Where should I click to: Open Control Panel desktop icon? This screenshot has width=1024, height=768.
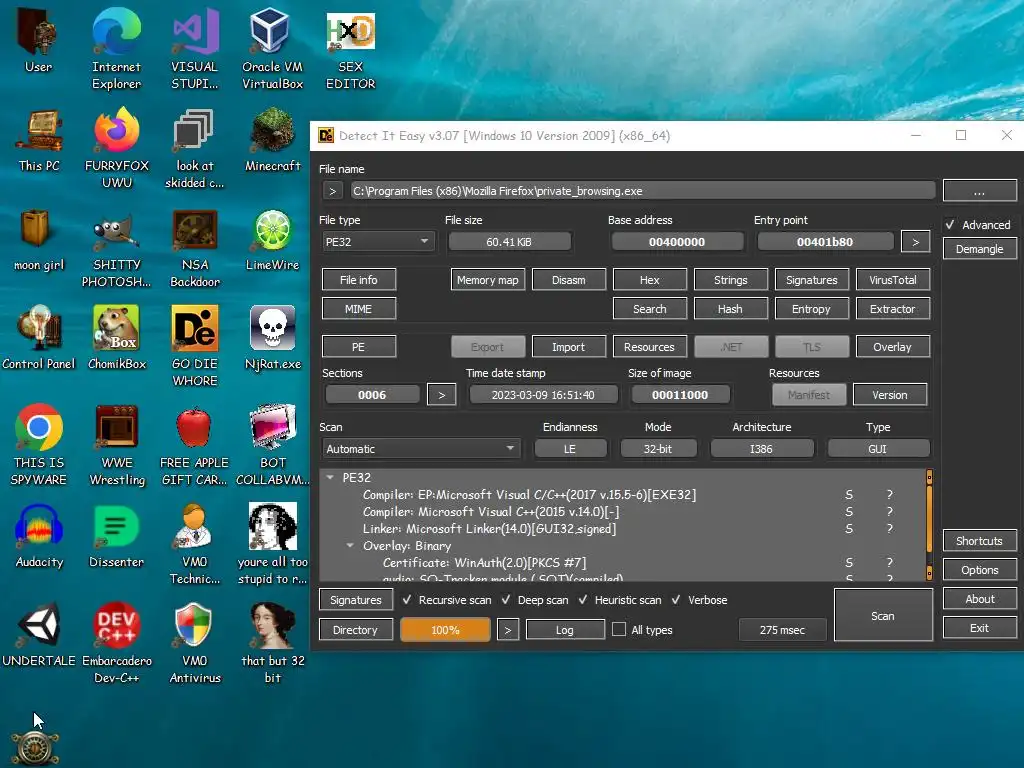click(39, 338)
